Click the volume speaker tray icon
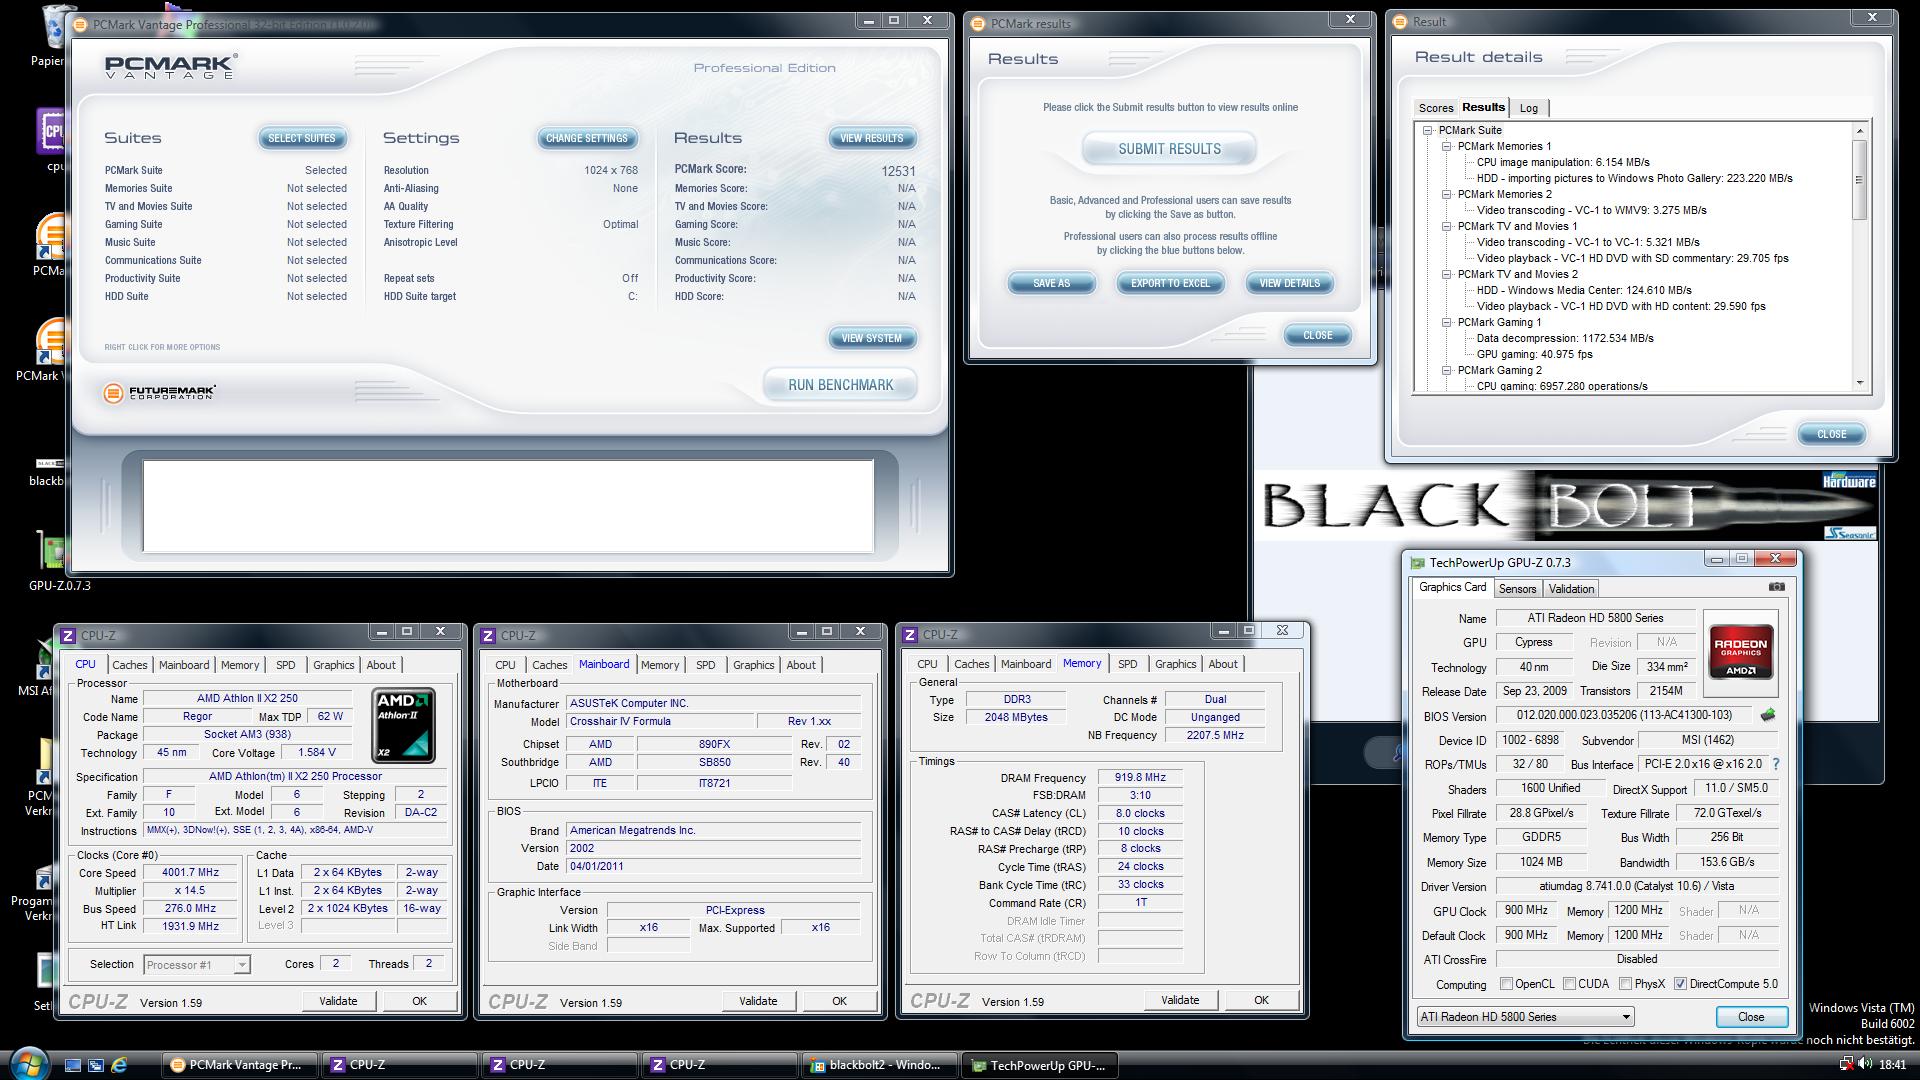 1865,1065
